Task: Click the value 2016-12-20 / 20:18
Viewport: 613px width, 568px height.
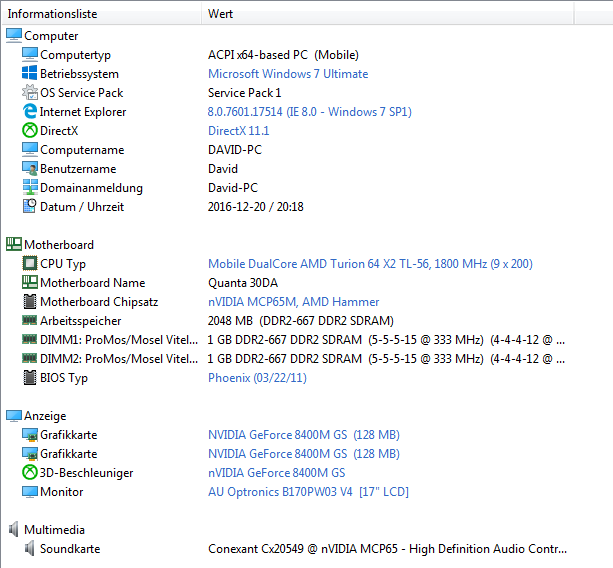Action: click(256, 206)
